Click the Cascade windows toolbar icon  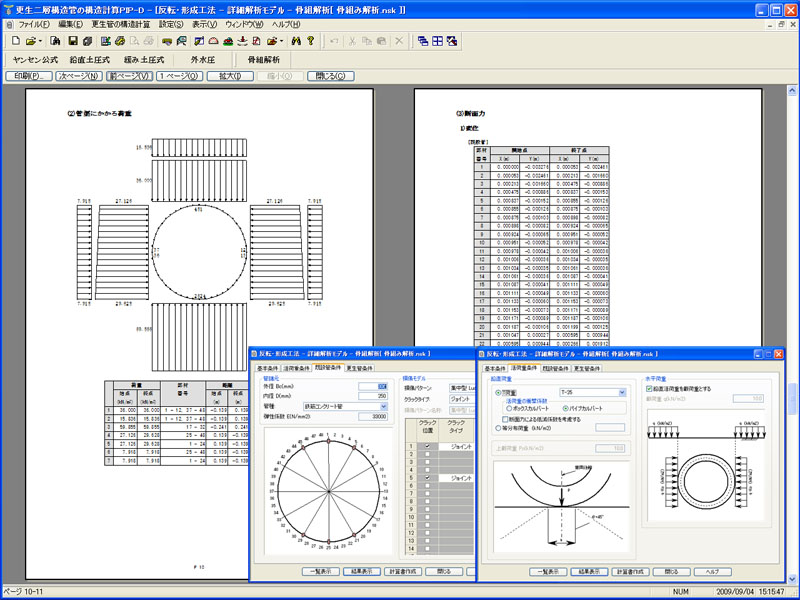click(x=423, y=41)
